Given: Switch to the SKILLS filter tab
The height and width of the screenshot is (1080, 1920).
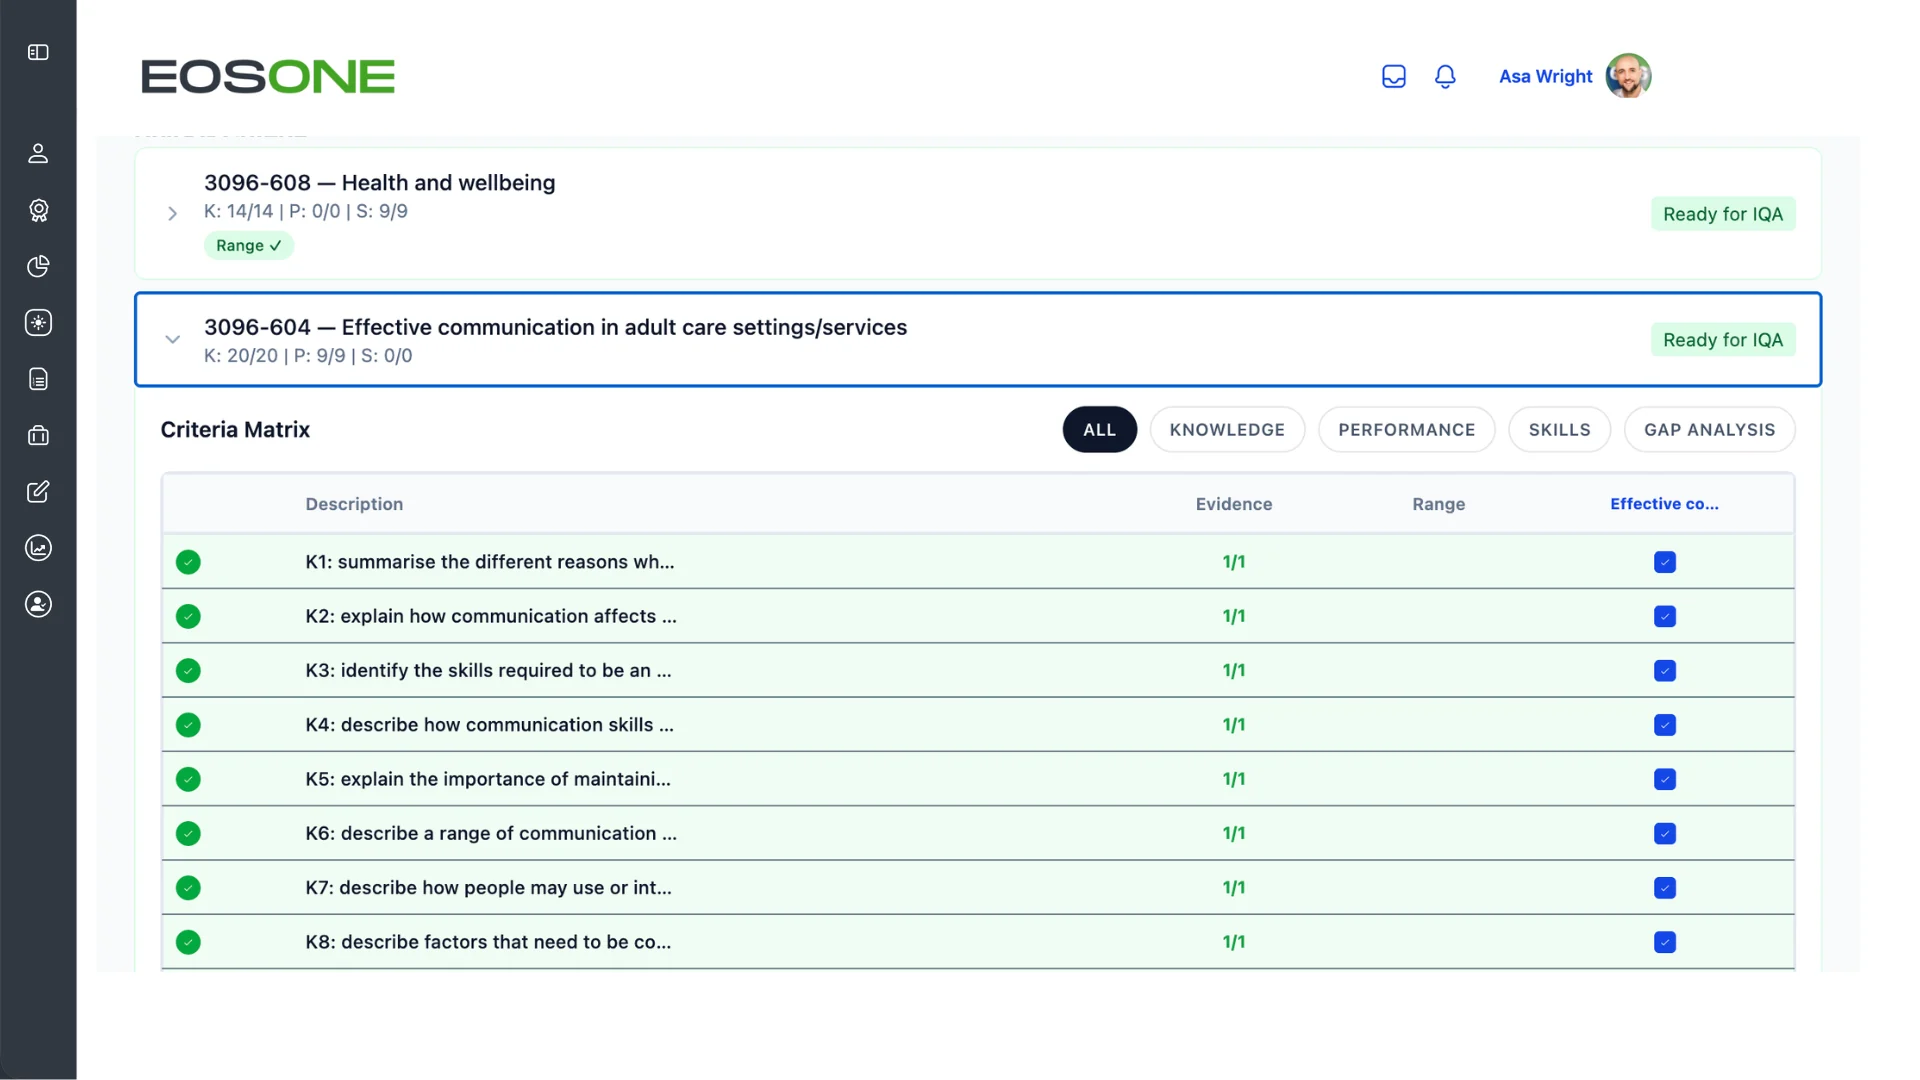Looking at the screenshot, I should (1559, 429).
